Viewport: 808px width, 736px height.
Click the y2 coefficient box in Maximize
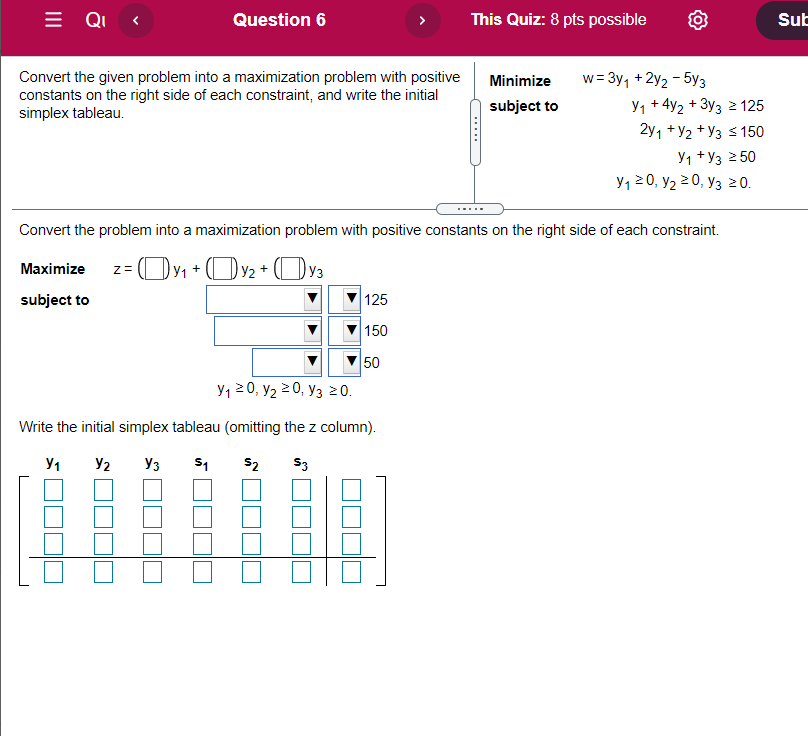tap(223, 269)
